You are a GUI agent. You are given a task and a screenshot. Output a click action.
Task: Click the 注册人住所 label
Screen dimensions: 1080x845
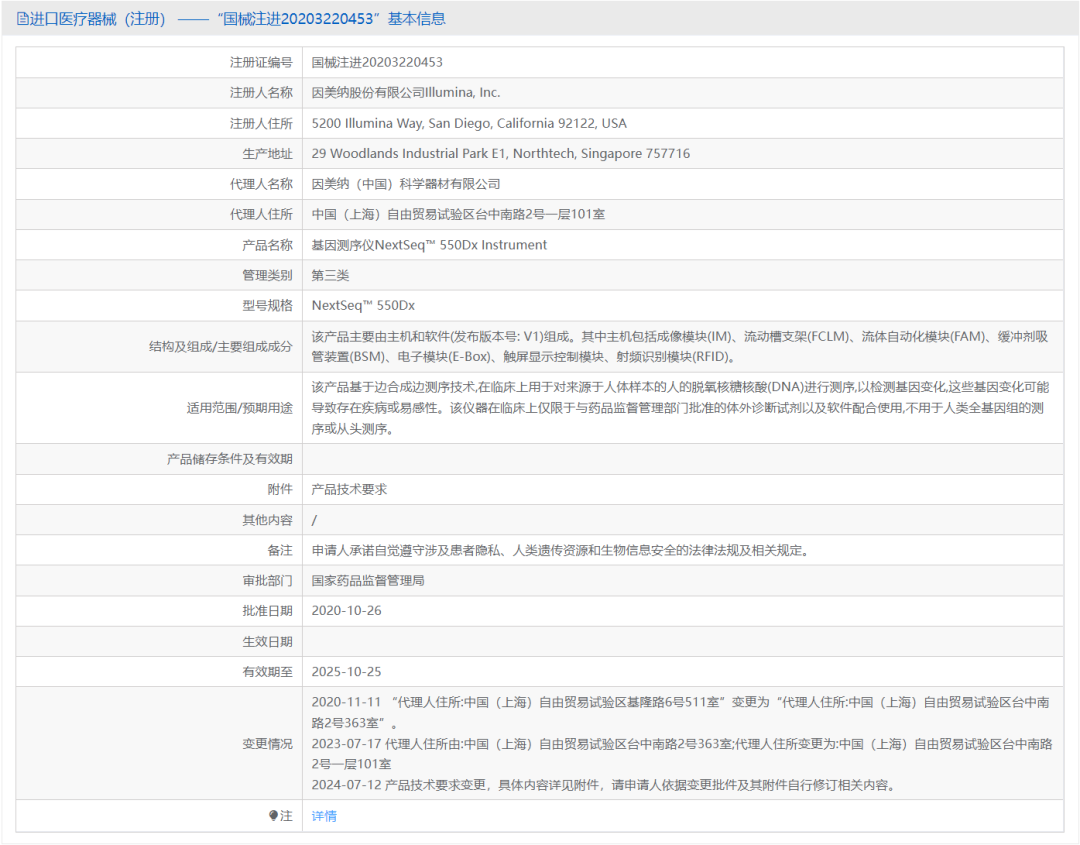[x=261, y=123]
